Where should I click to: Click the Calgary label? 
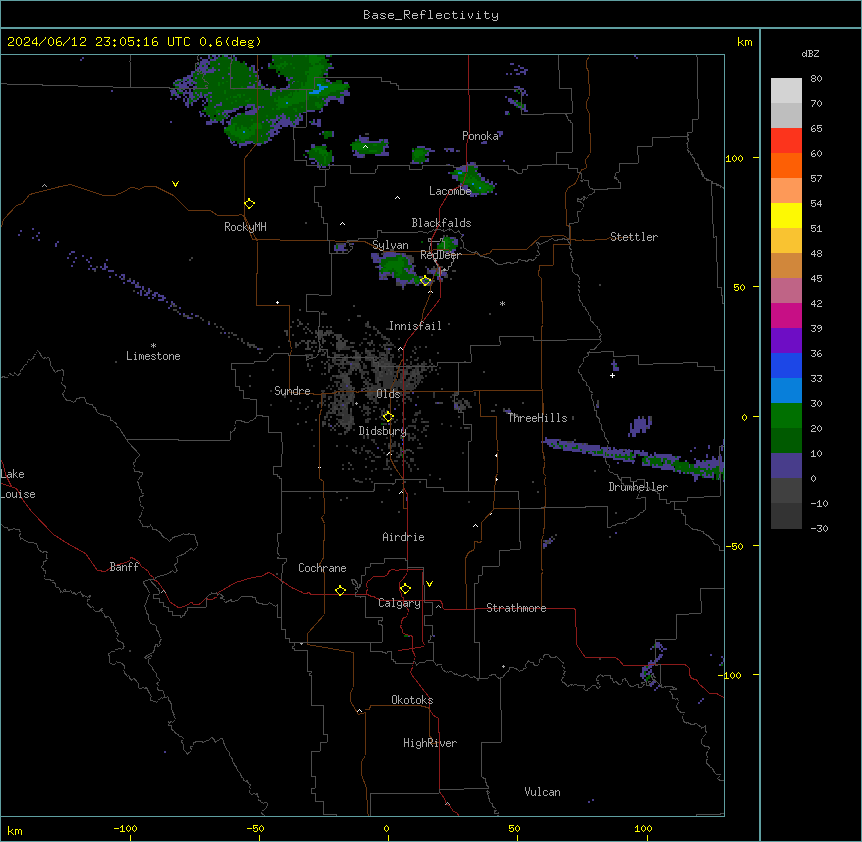(x=400, y=603)
